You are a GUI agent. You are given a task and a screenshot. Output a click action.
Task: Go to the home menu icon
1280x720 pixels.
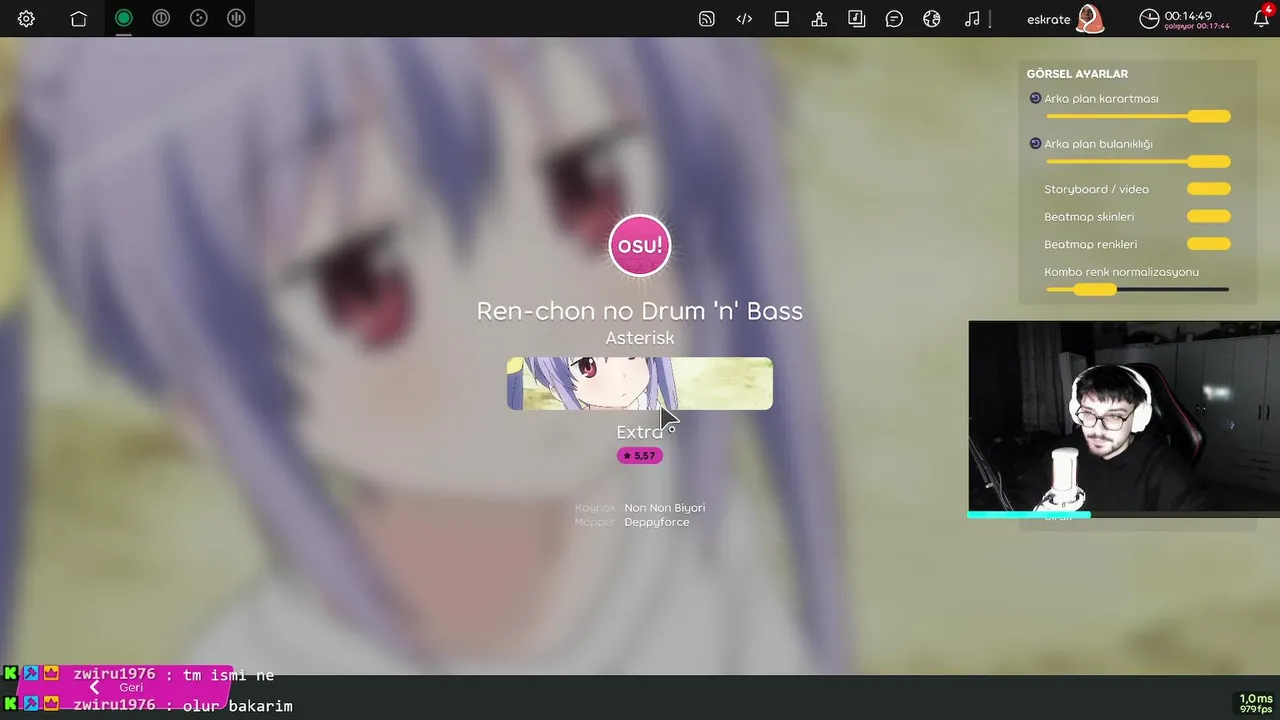[79, 19]
